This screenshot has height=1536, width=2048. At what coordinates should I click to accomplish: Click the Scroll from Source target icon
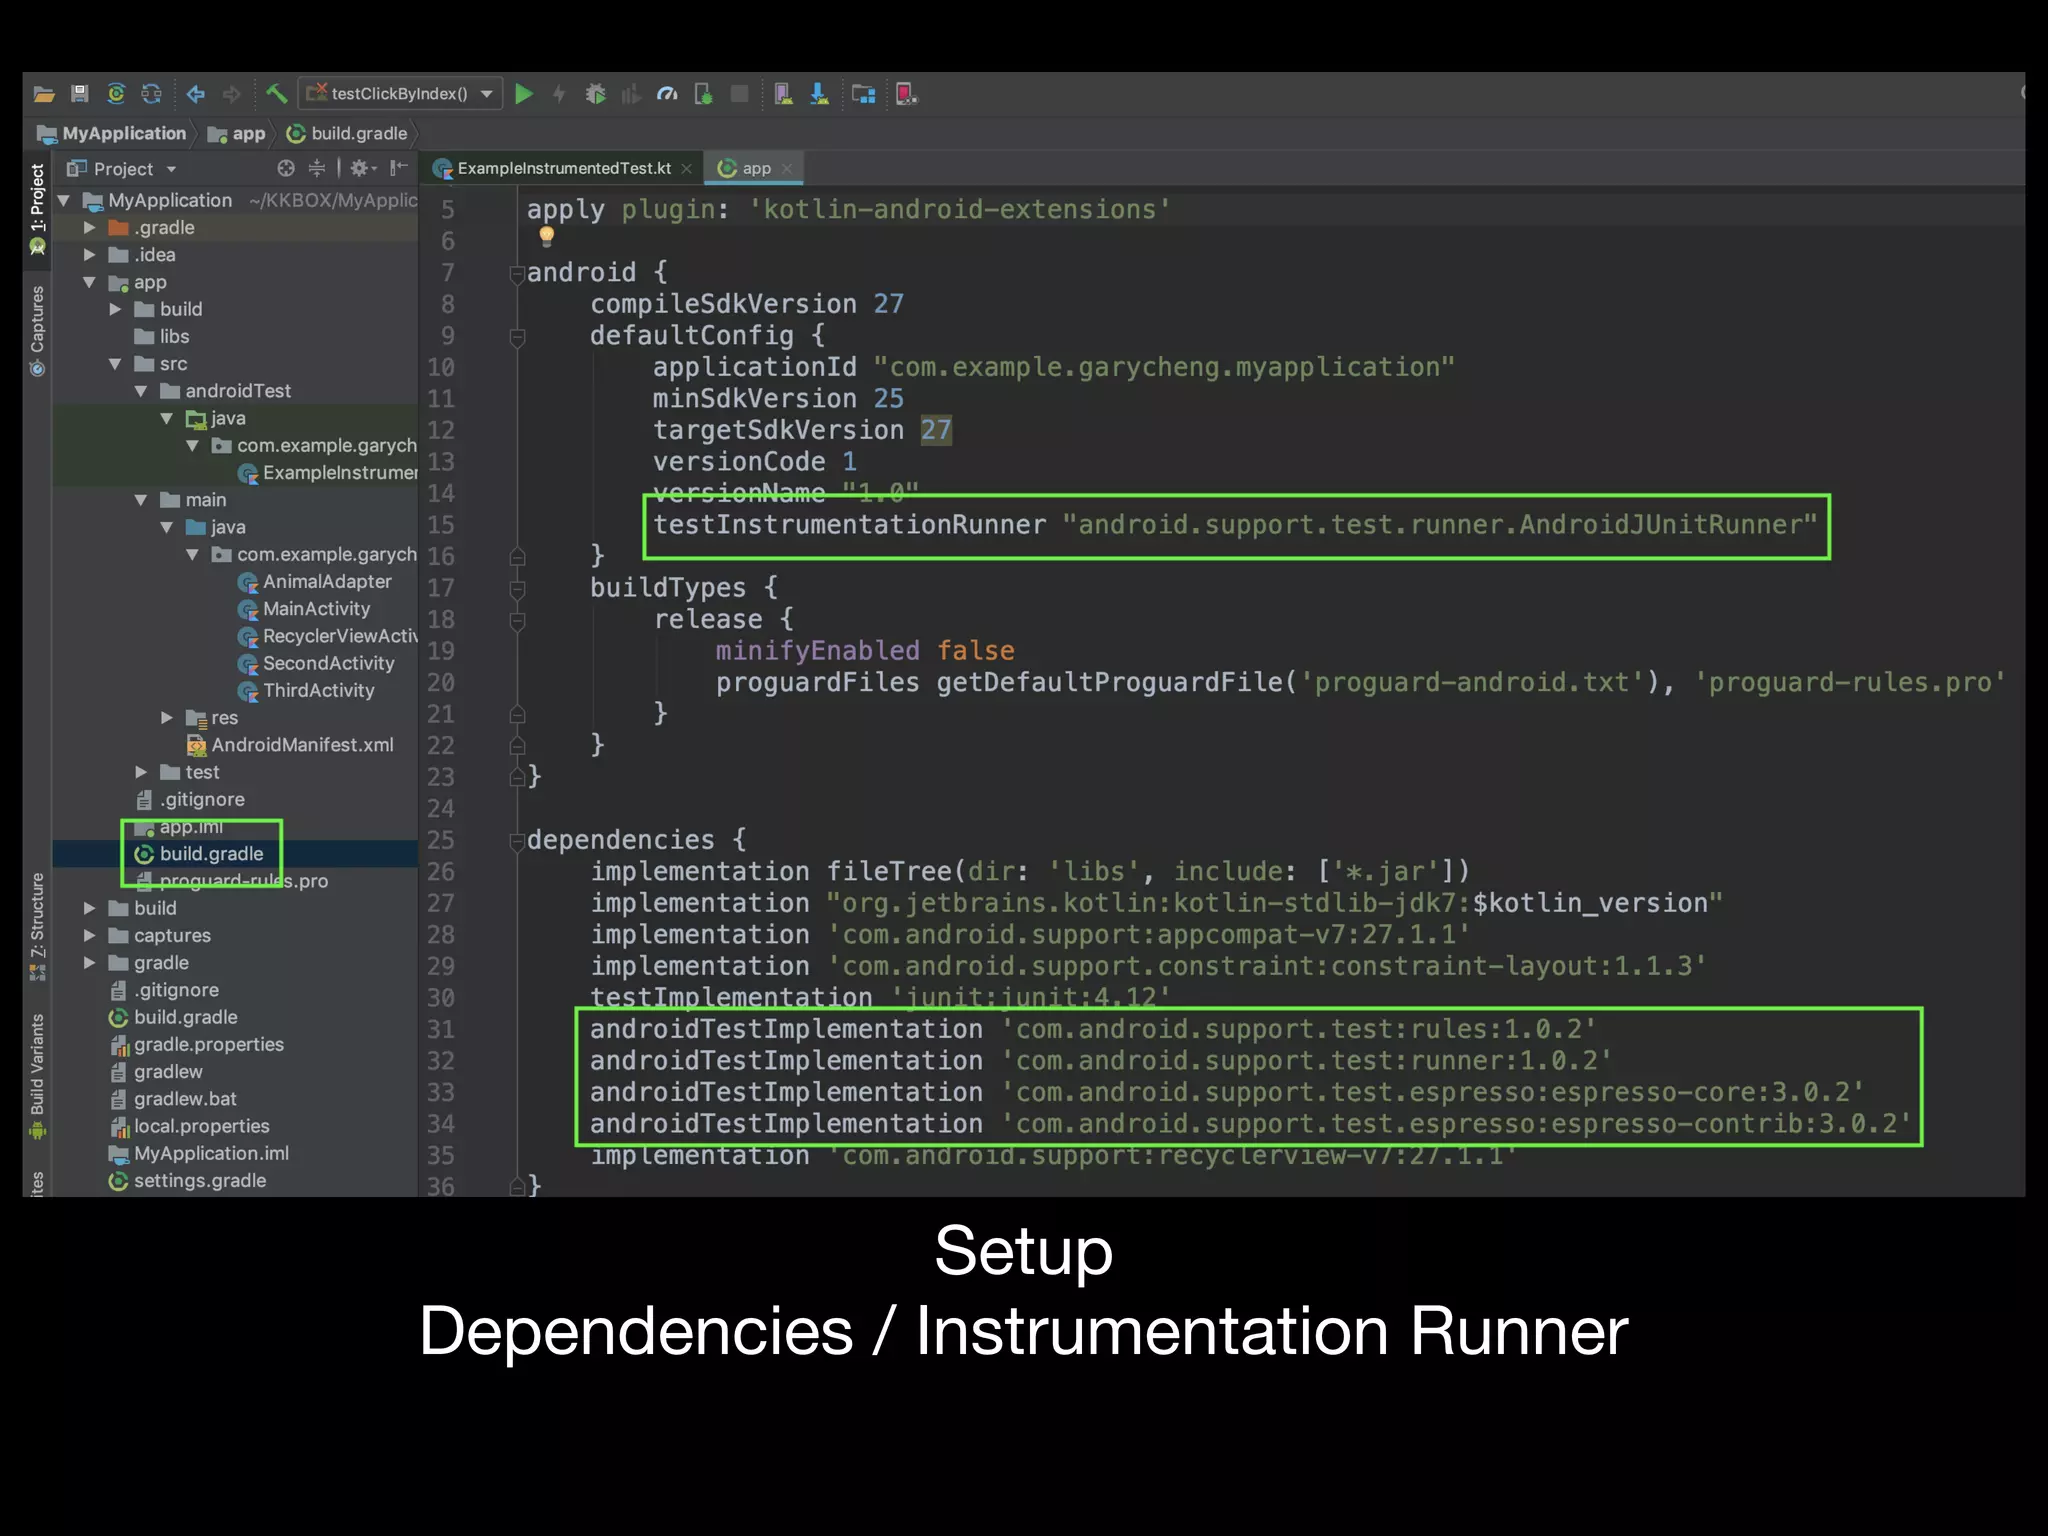[286, 168]
